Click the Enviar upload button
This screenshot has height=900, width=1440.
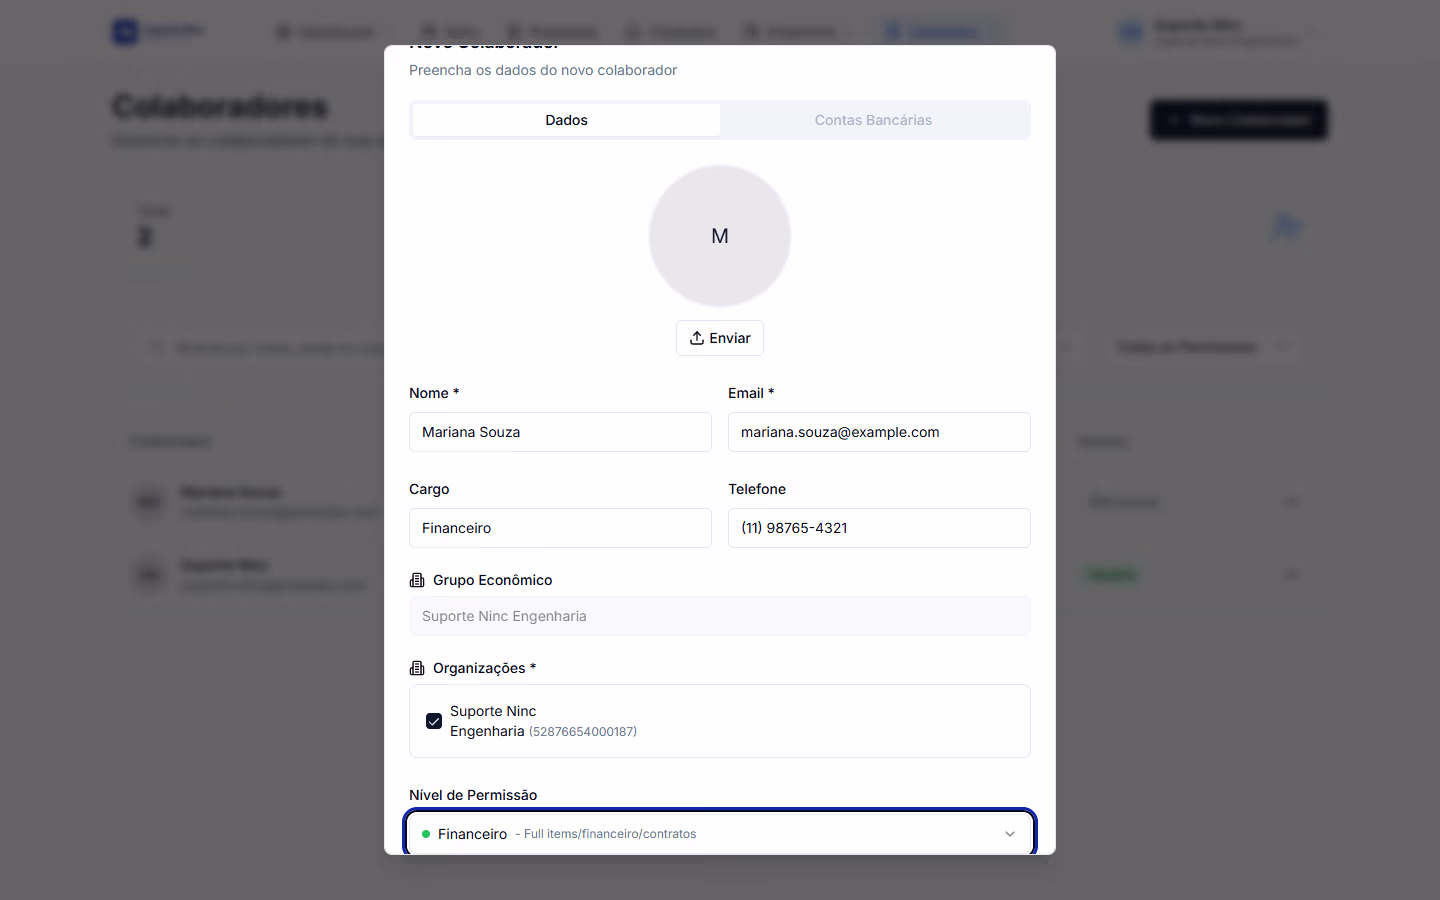tap(720, 338)
